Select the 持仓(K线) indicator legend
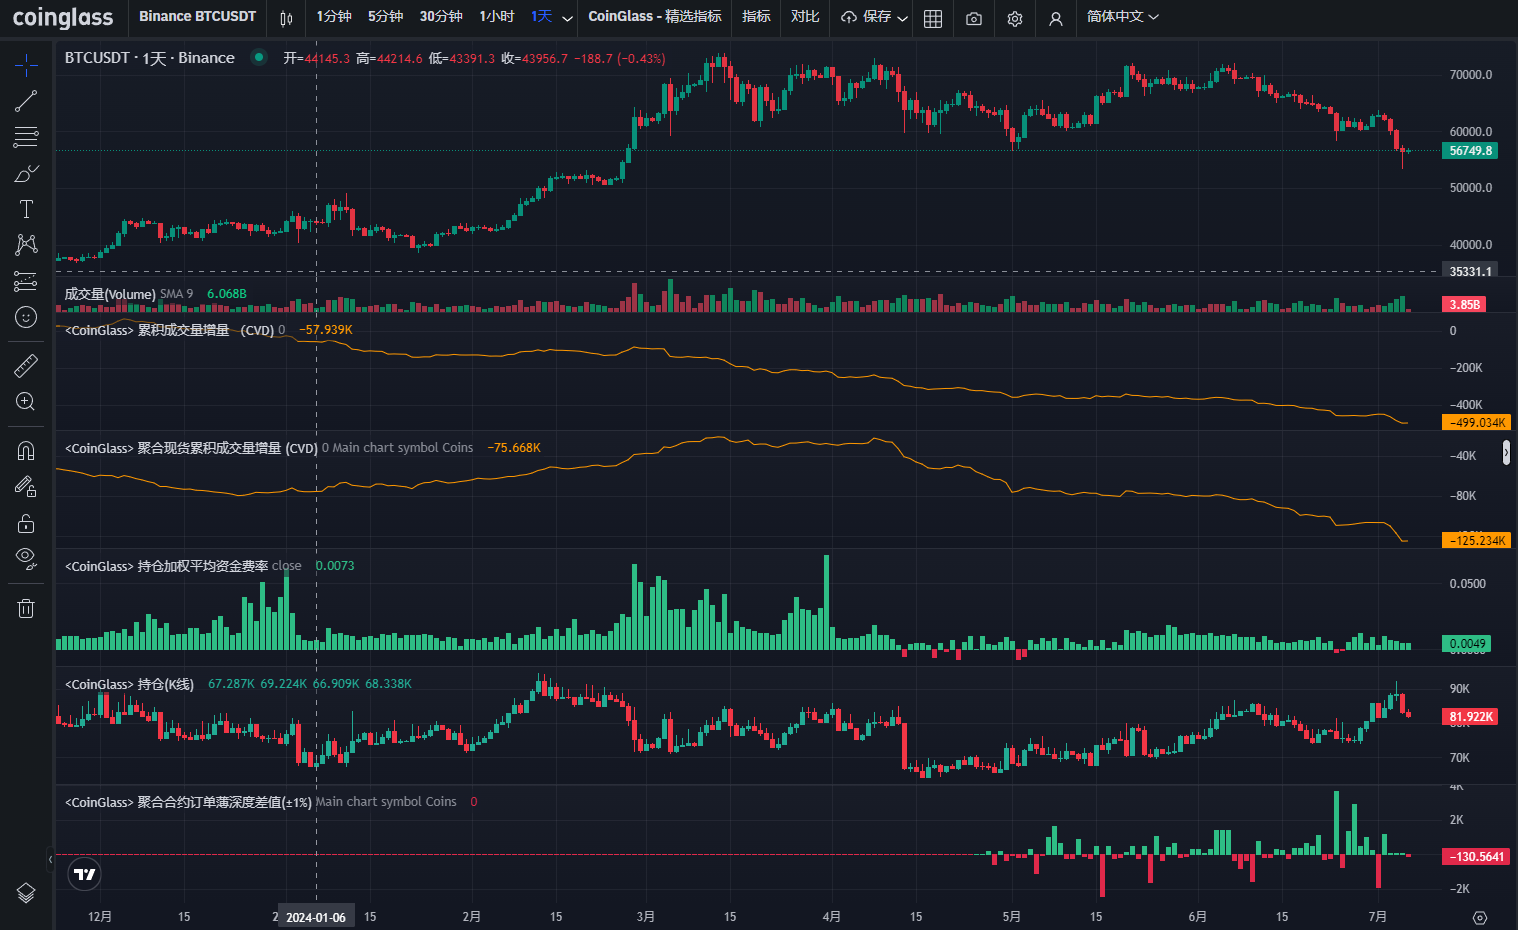The height and width of the screenshot is (930, 1518). 129,684
